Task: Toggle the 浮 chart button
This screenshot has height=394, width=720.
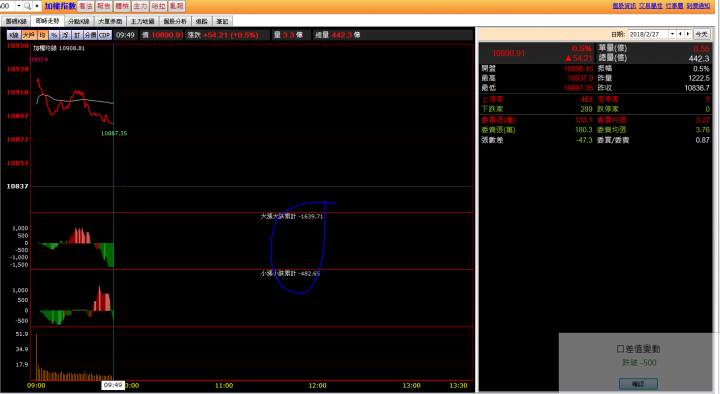Action: [65, 35]
